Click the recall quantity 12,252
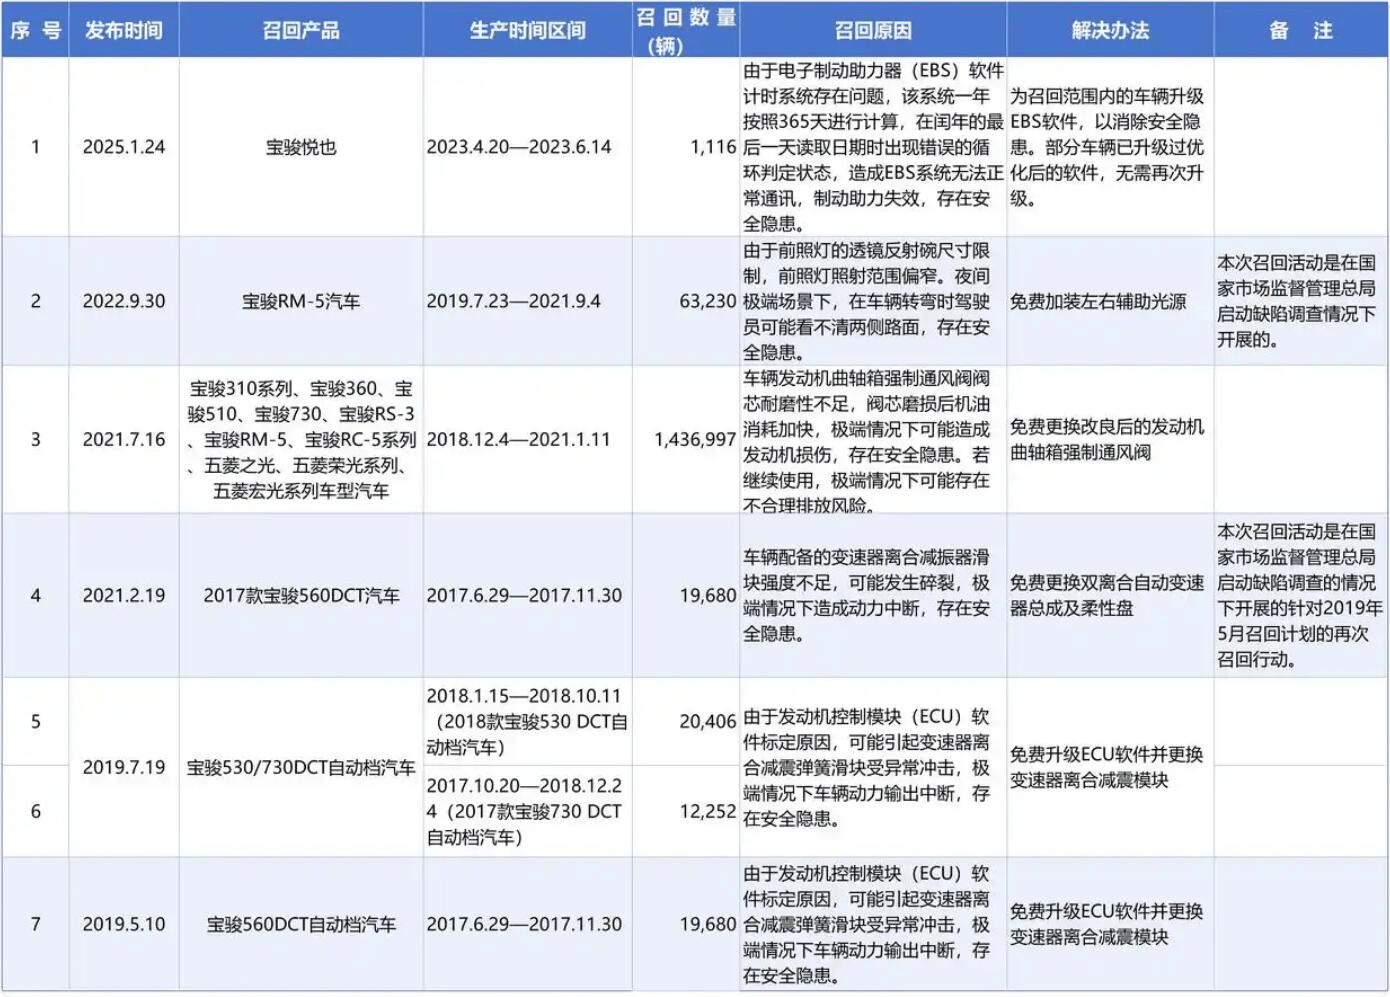 pos(686,811)
